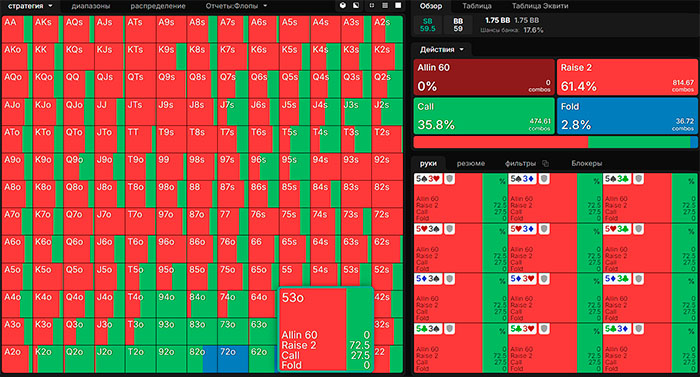Screen dimensions: 700x377
Task: Select the blue 72o cell in the grid
Action: click(x=233, y=359)
